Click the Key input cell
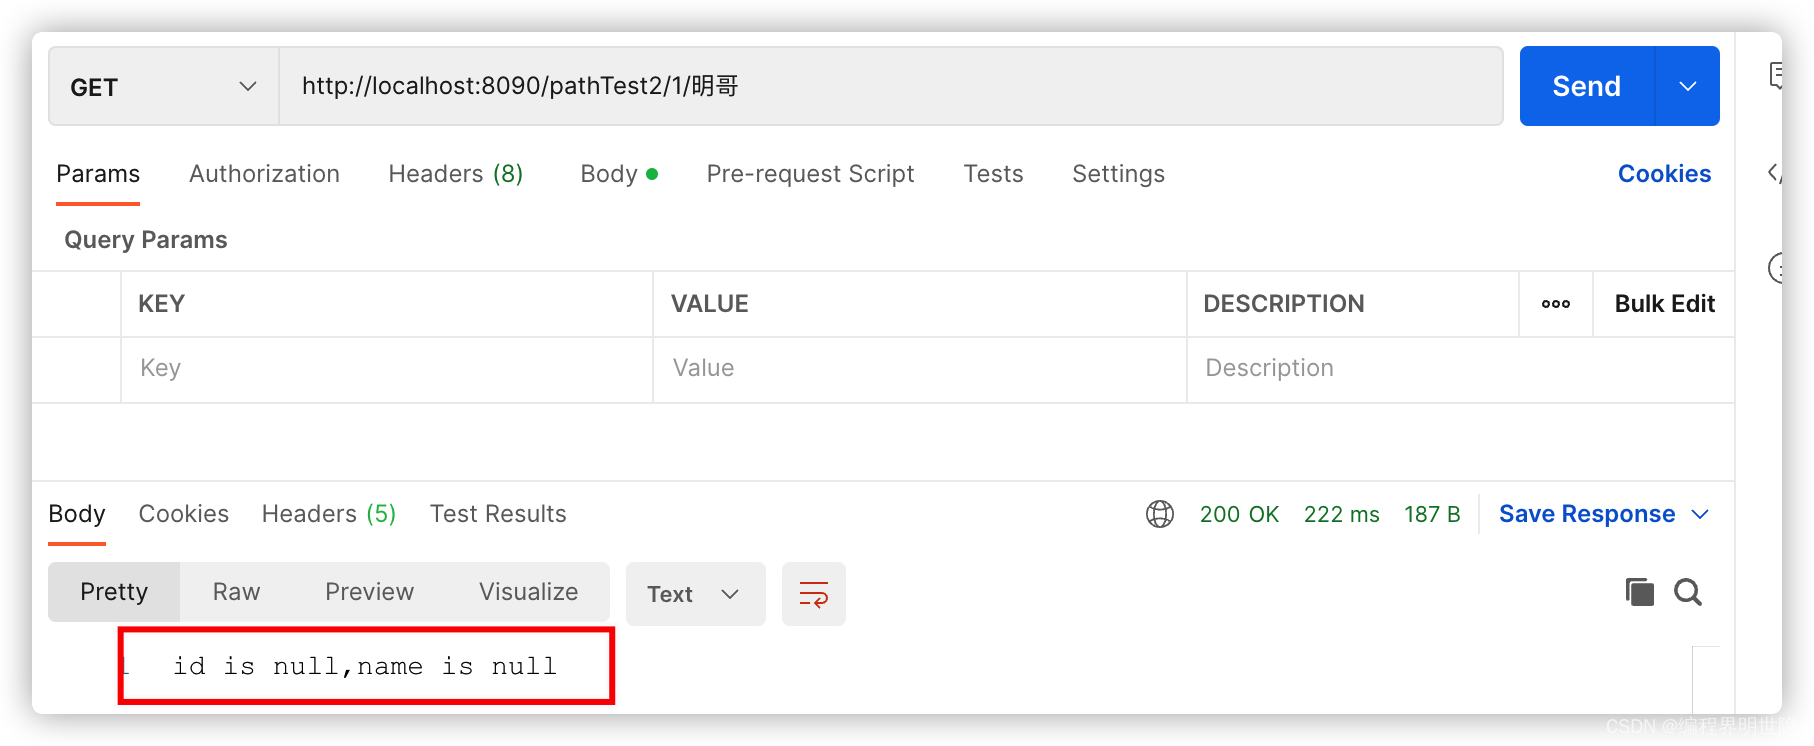The image size is (1814, 746). [387, 368]
